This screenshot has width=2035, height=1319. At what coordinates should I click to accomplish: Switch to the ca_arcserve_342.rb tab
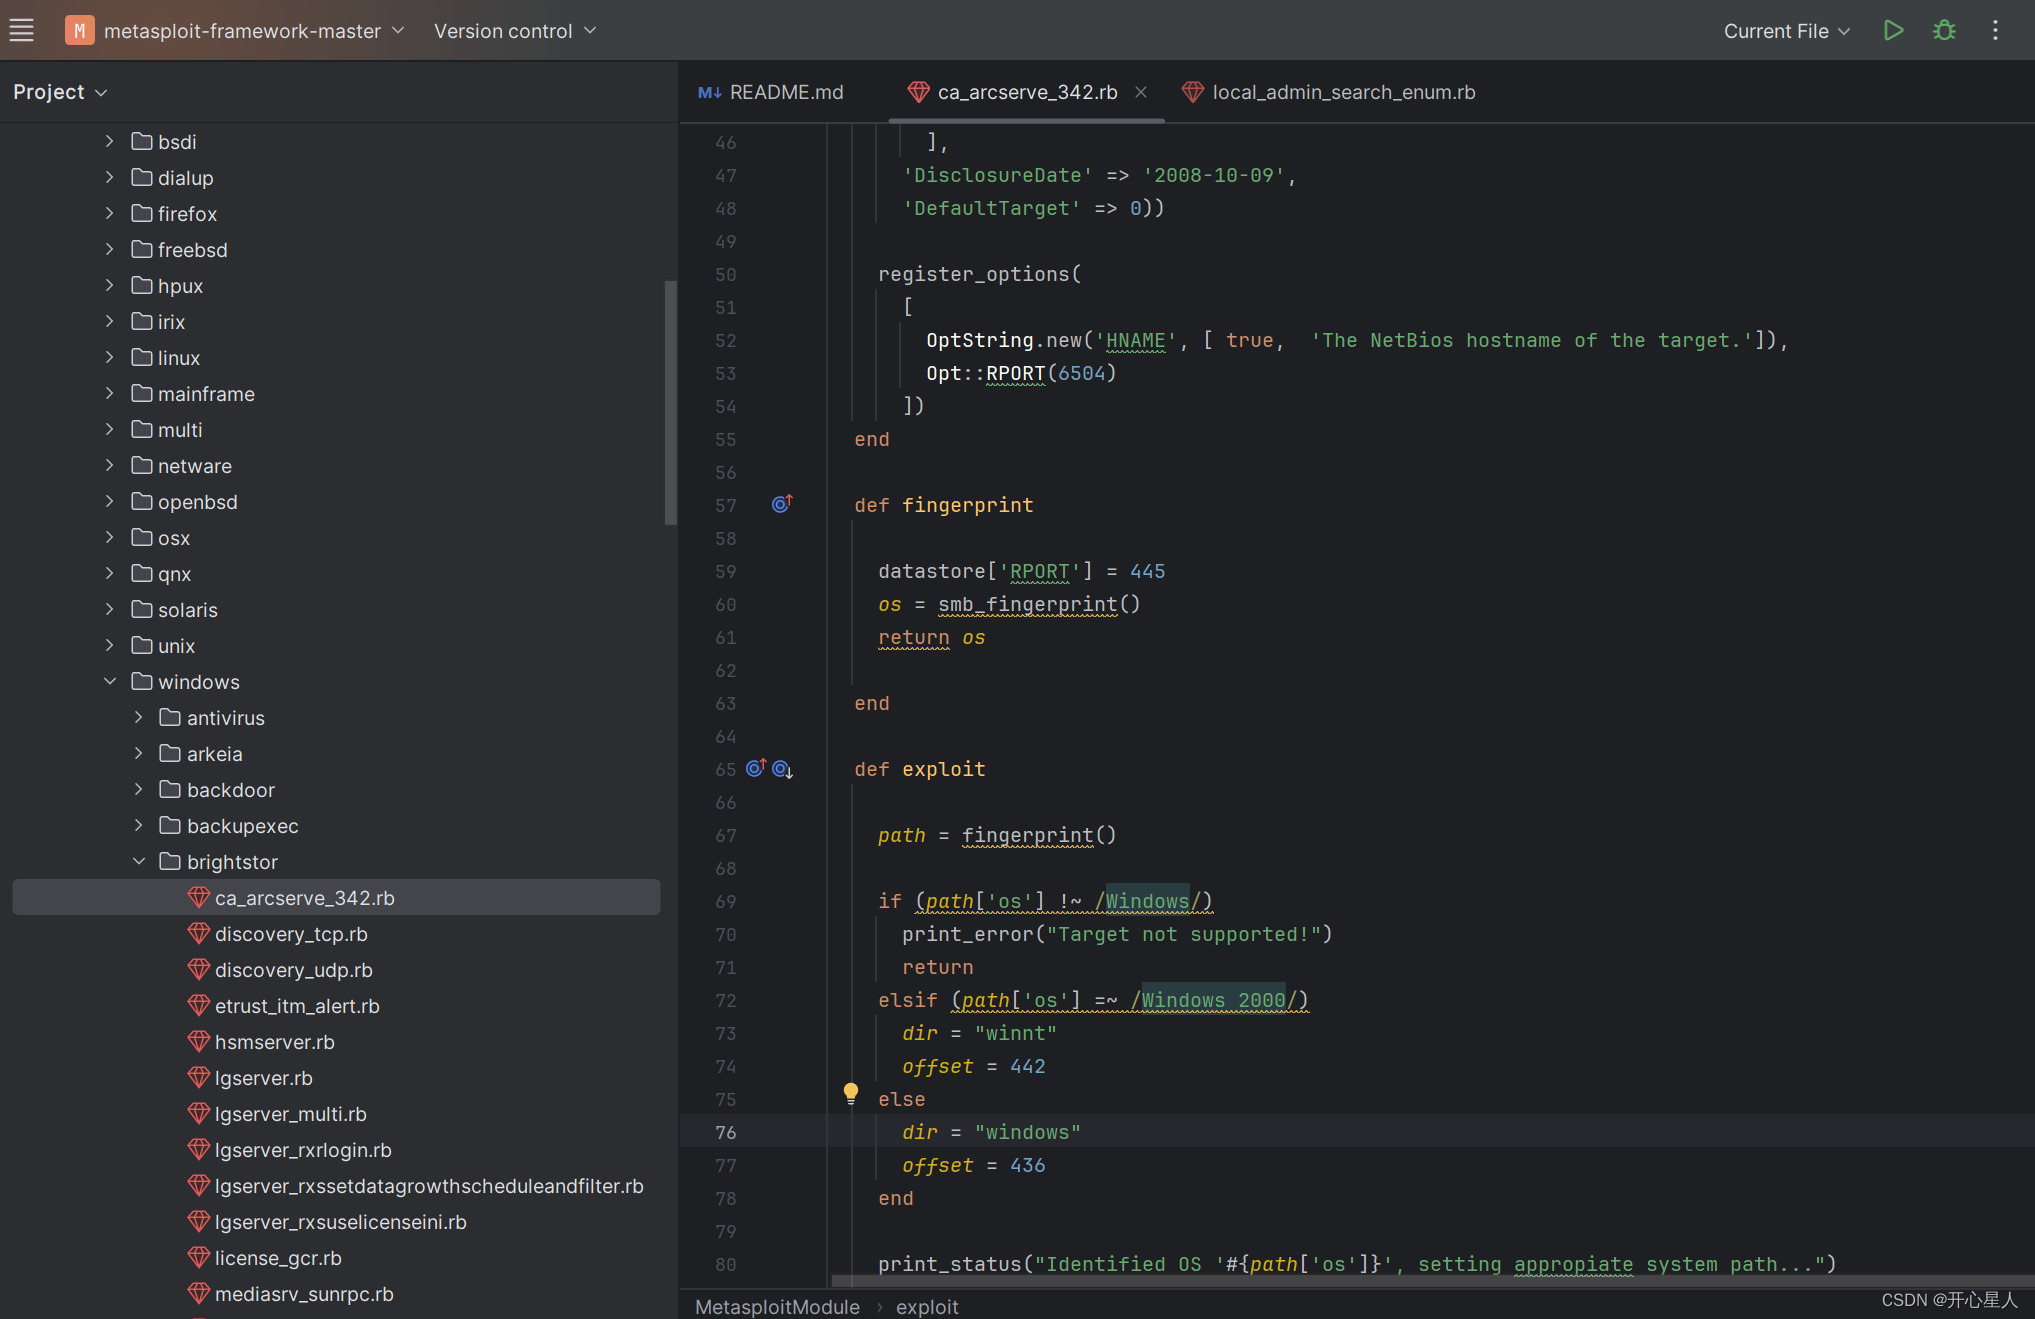click(1027, 92)
